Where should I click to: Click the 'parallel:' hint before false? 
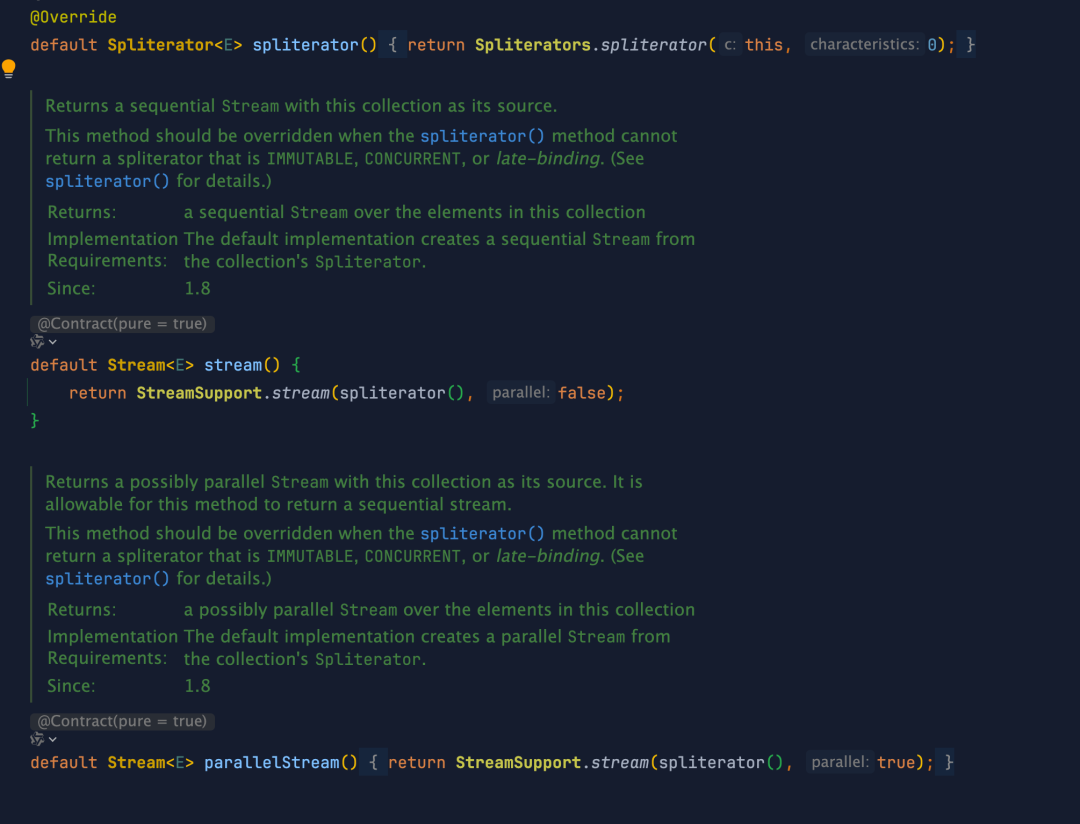click(x=521, y=393)
